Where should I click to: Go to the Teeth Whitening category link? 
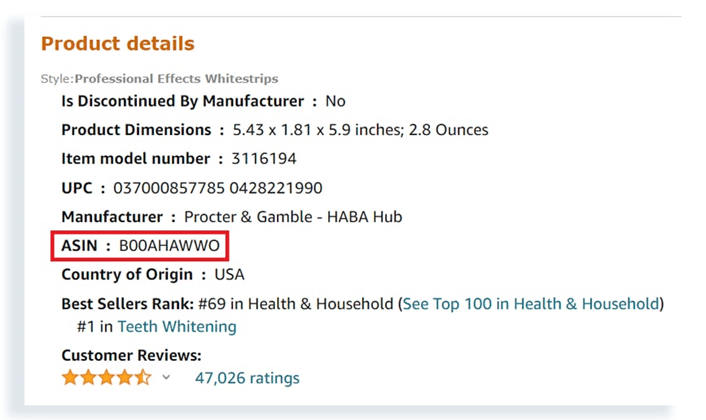(x=177, y=326)
